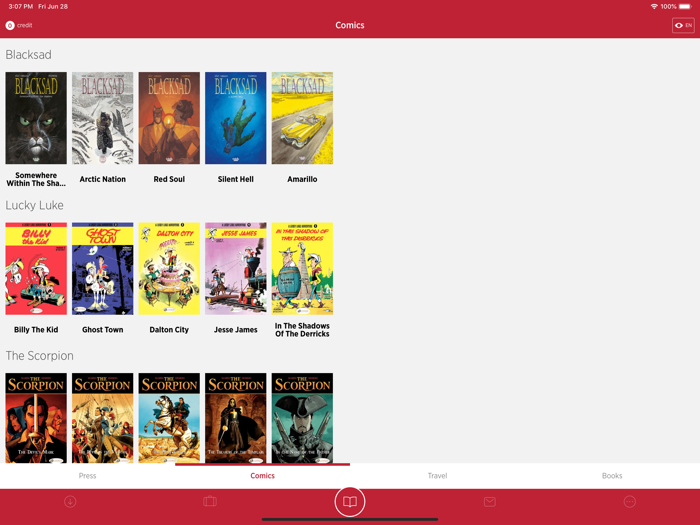Open Scorpion Treasure of the Templar cover
The width and height of the screenshot is (700, 525).
[x=236, y=418]
